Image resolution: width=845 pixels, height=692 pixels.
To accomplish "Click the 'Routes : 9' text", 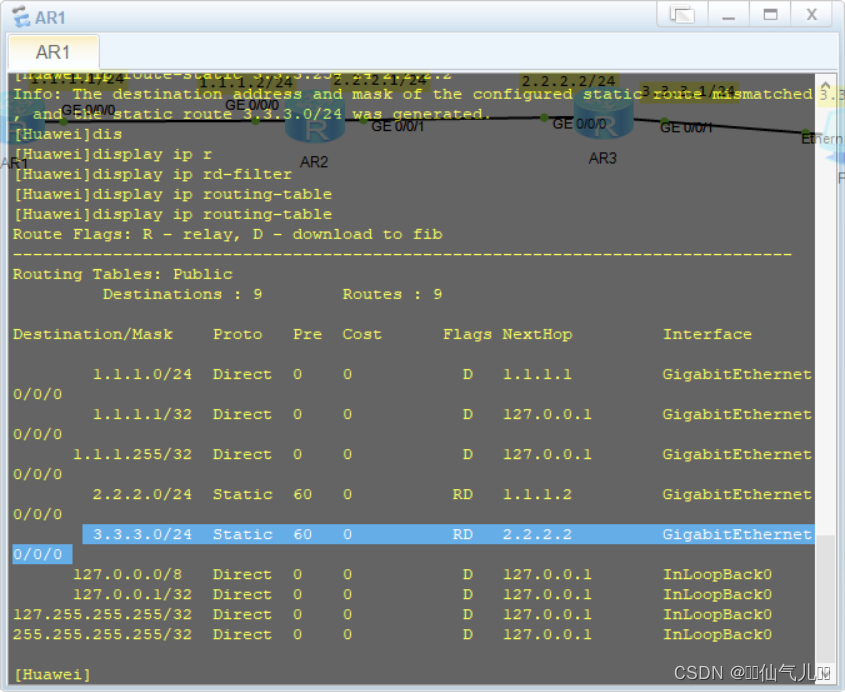I will pos(392,294).
